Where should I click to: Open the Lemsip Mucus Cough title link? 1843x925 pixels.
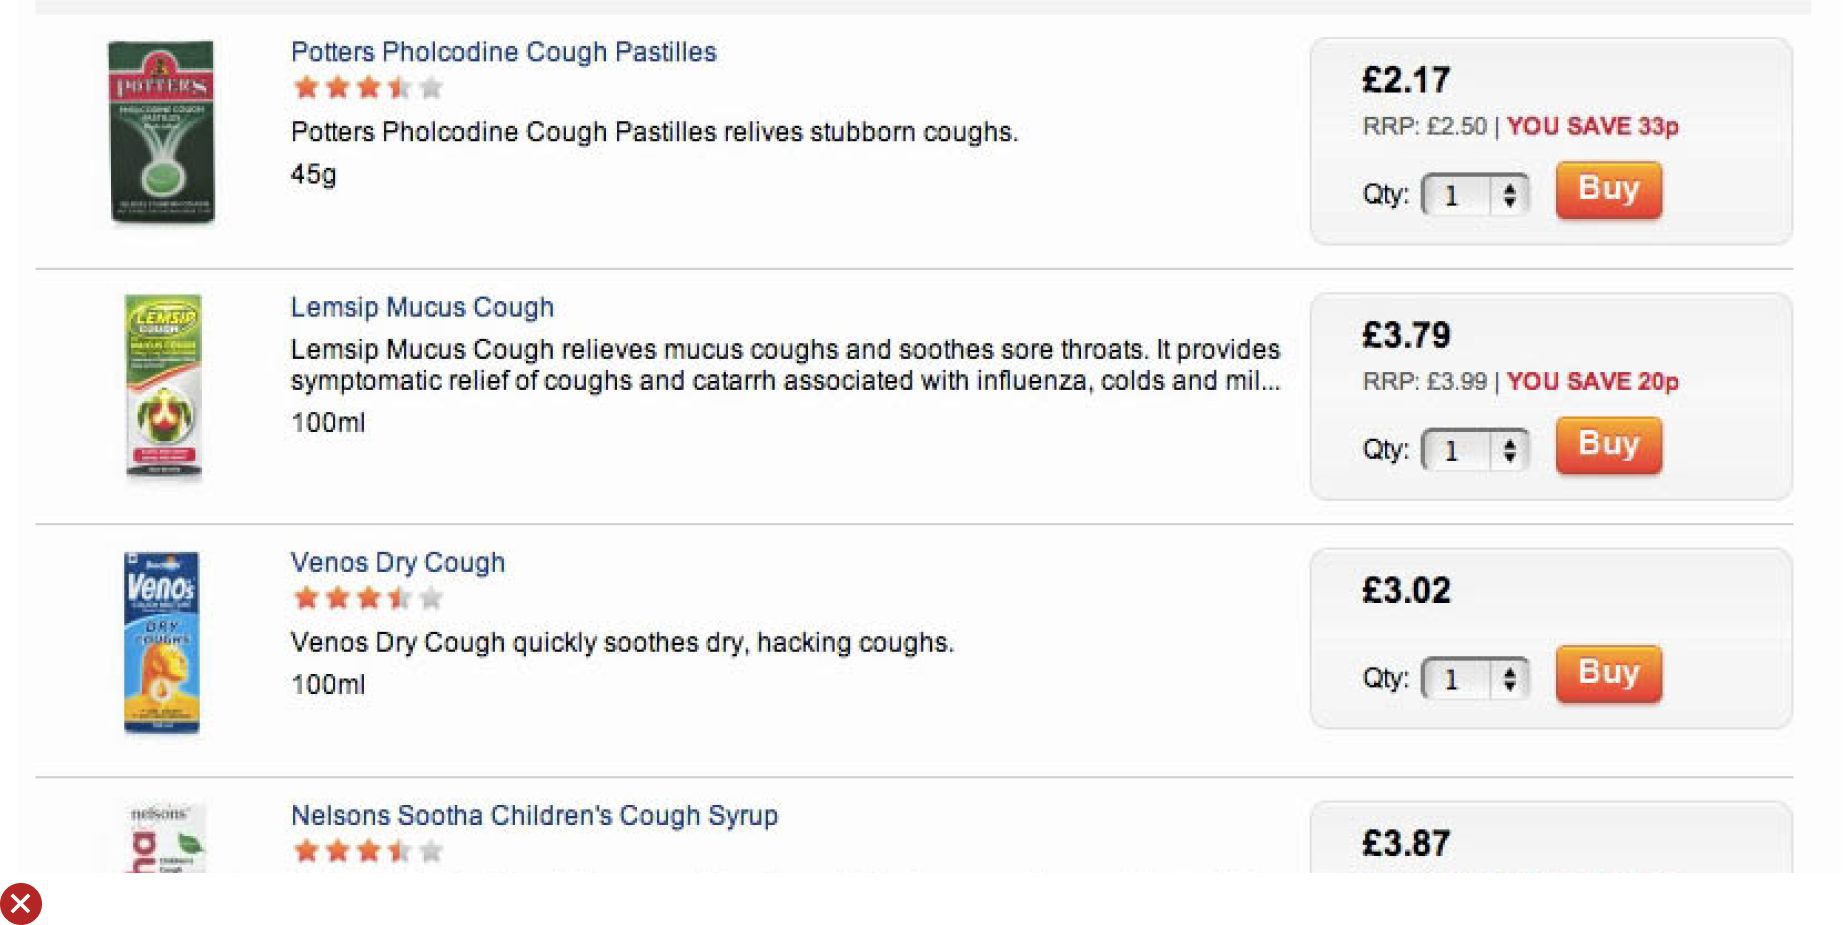(x=422, y=307)
